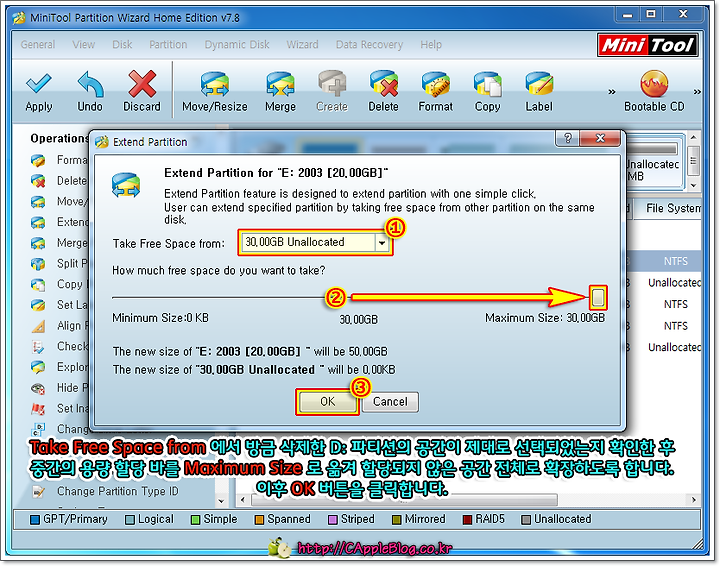The image size is (720, 566).
Task: Click the Delete partition toolbar icon
Action: click(x=383, y=84)
